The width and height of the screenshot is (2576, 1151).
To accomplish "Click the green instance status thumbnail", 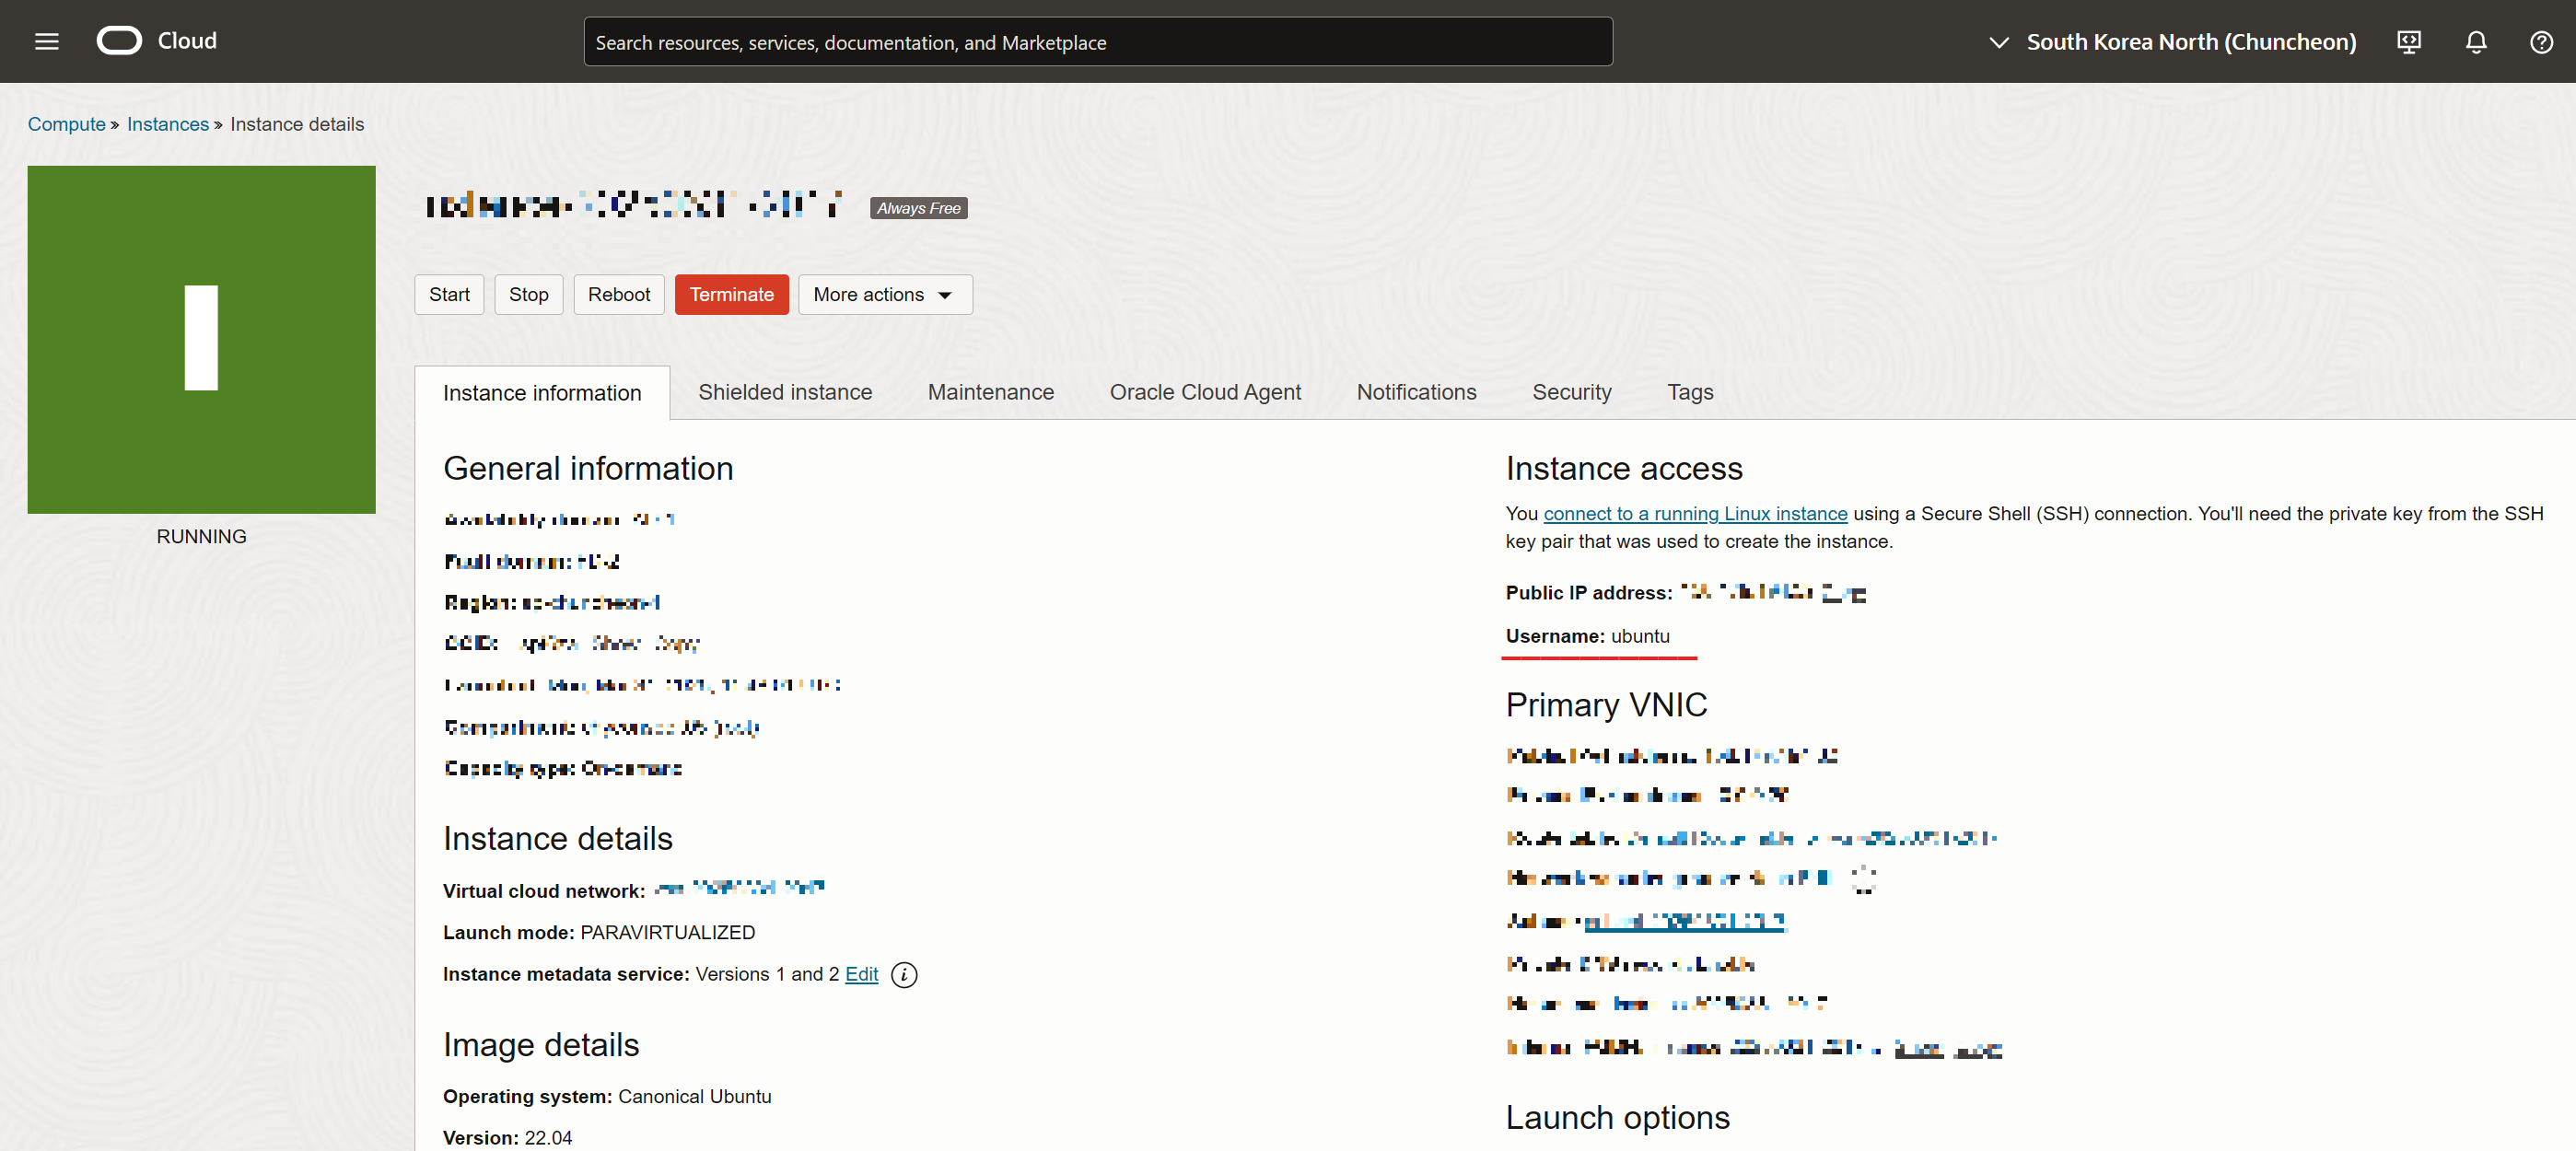I will [202, 340].
